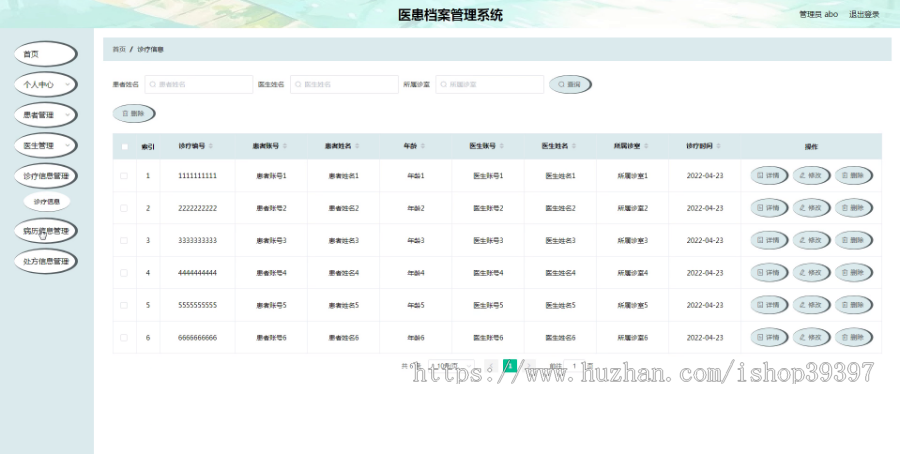Check the box for row 1

click(124, 176)
